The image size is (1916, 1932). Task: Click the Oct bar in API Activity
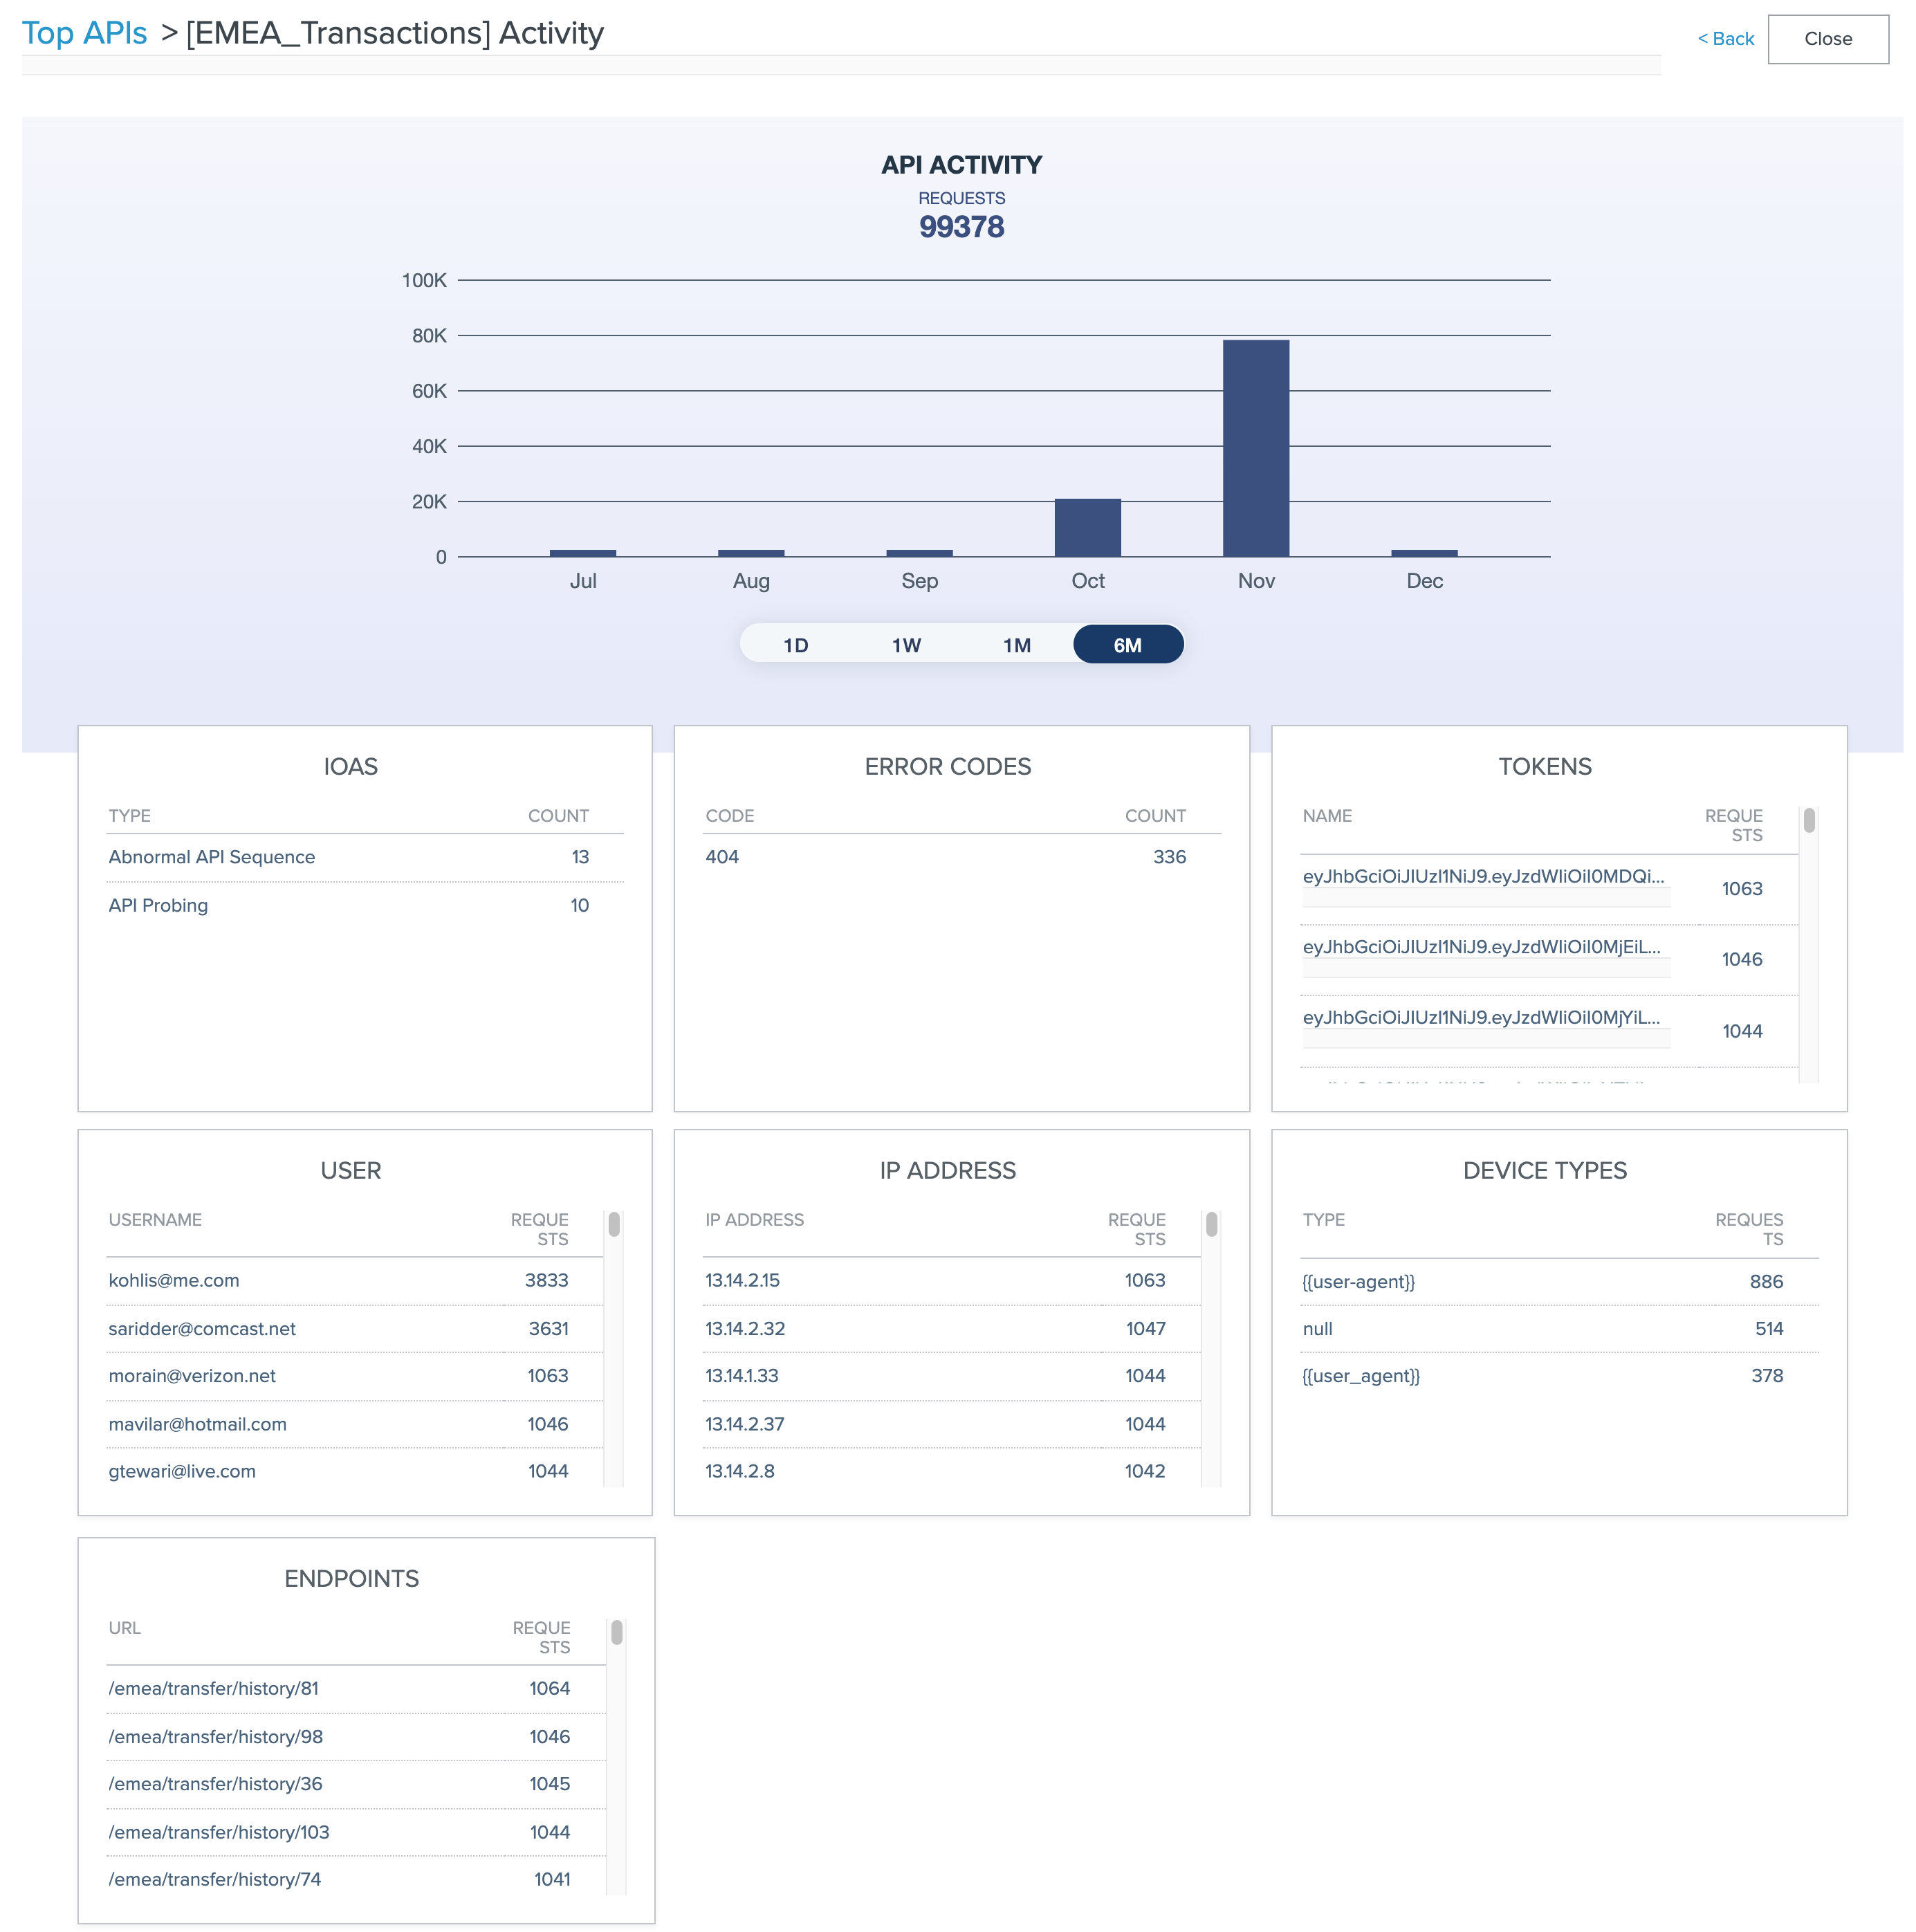[1087, 527]
